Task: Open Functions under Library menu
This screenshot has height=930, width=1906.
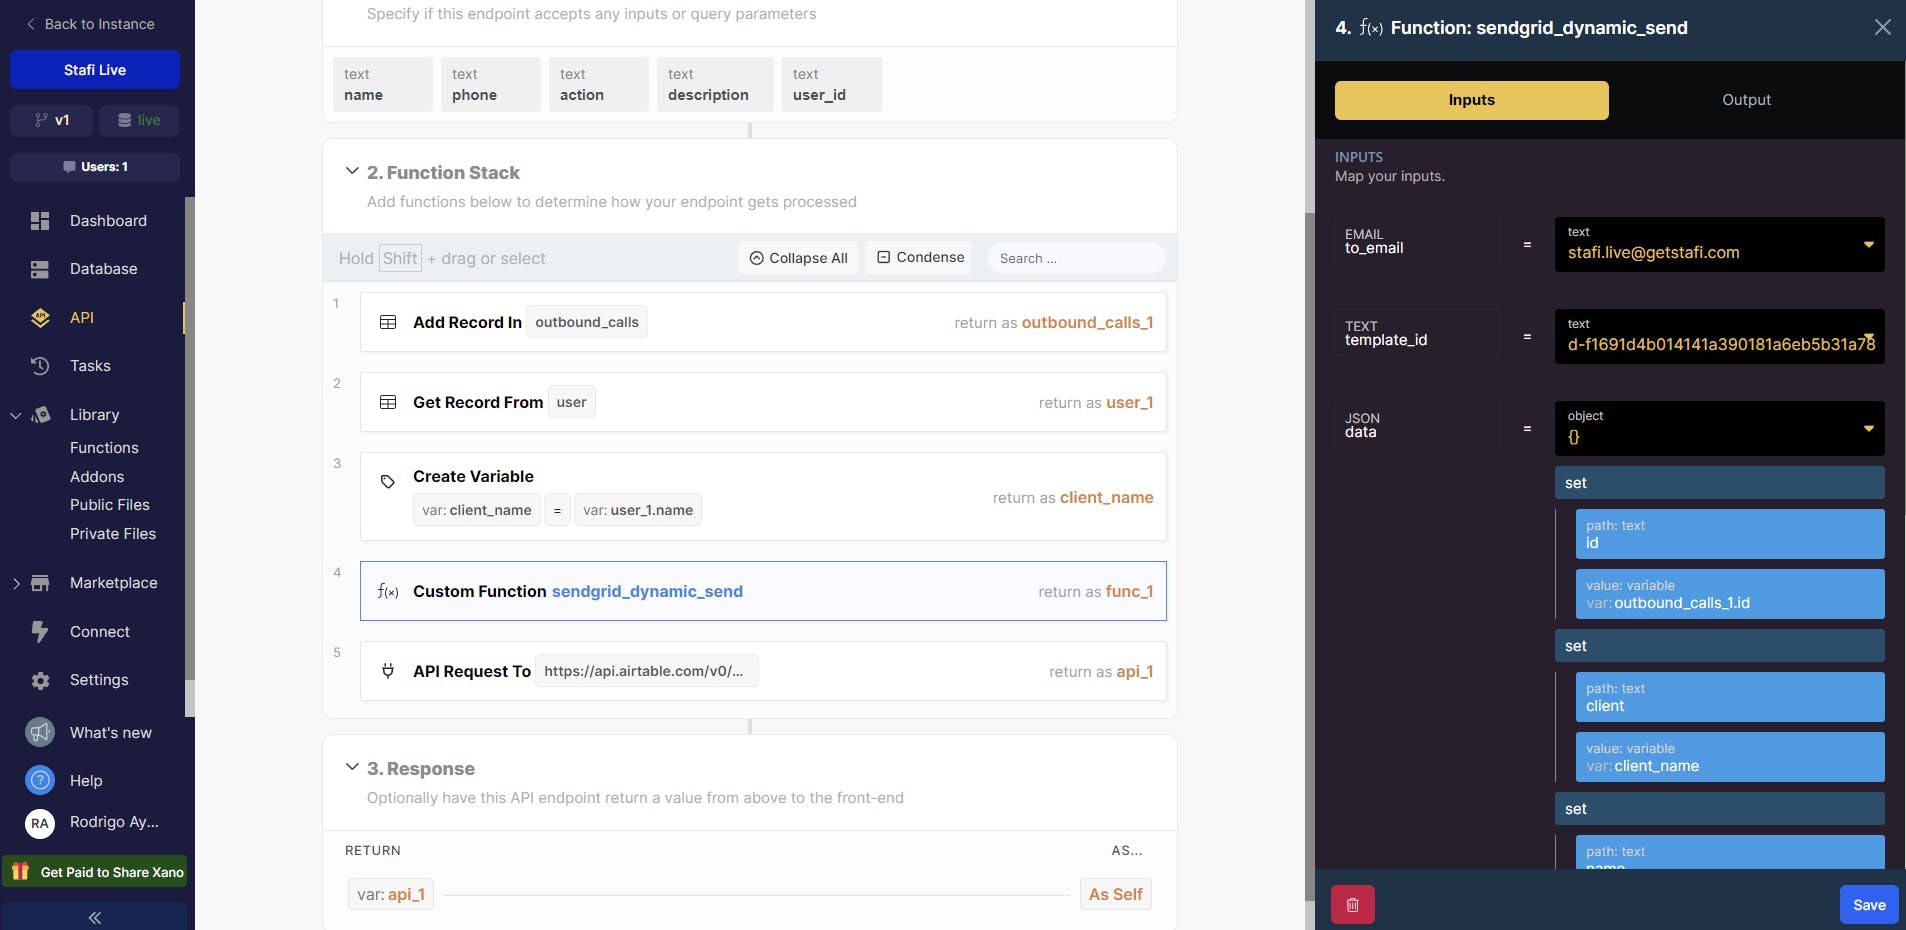Action: [104, 448]
